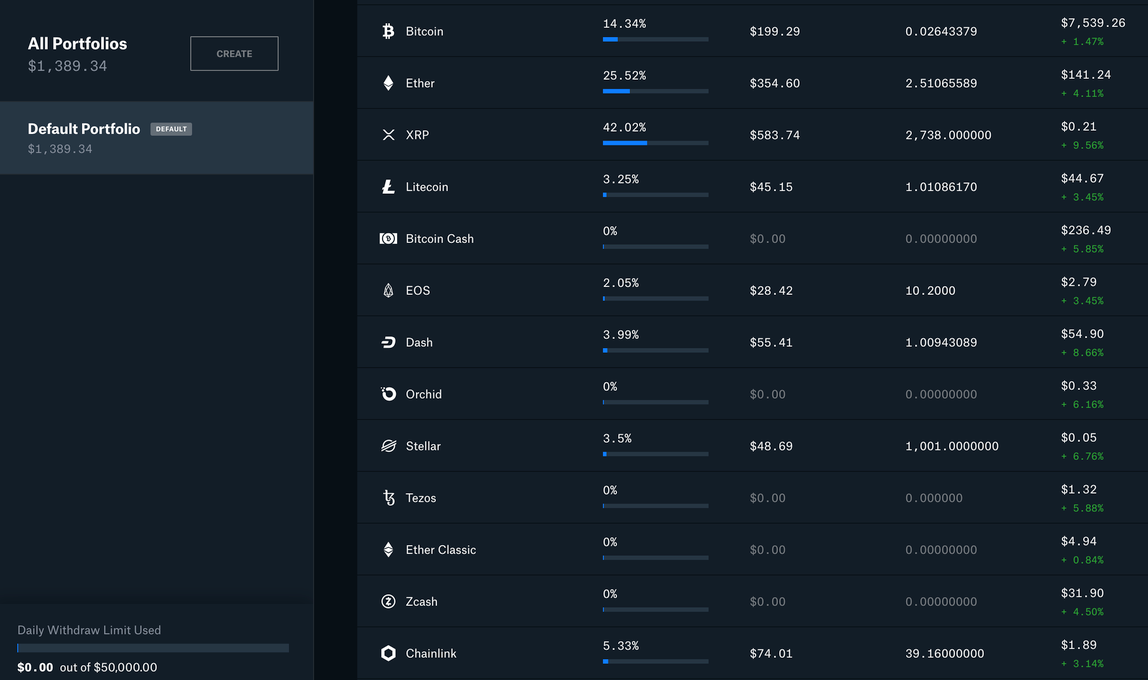Open the Litecoin asset name

tap(427, 187)
